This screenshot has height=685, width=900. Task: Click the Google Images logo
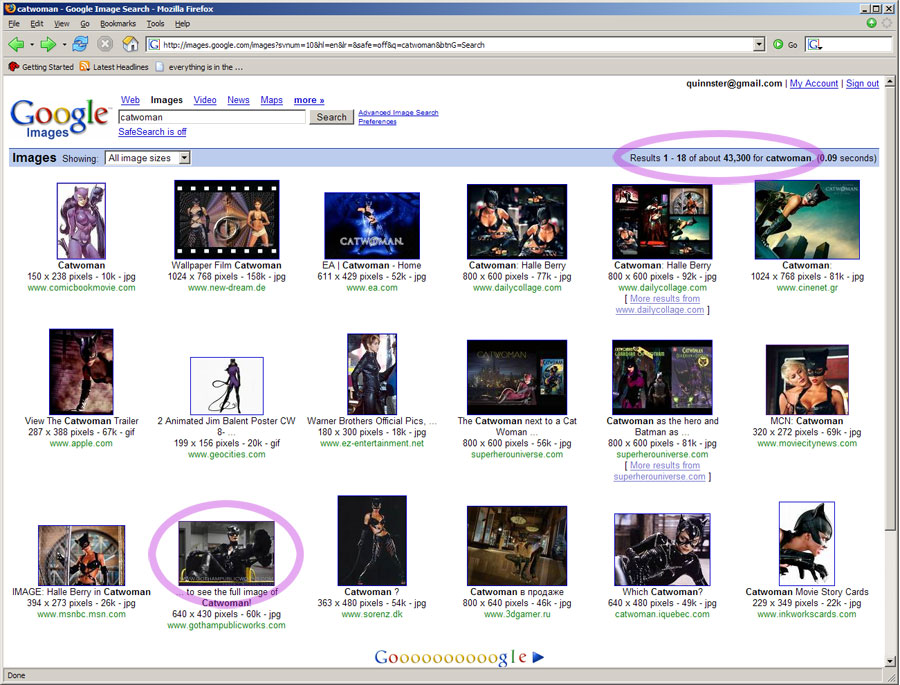[59, 118]
